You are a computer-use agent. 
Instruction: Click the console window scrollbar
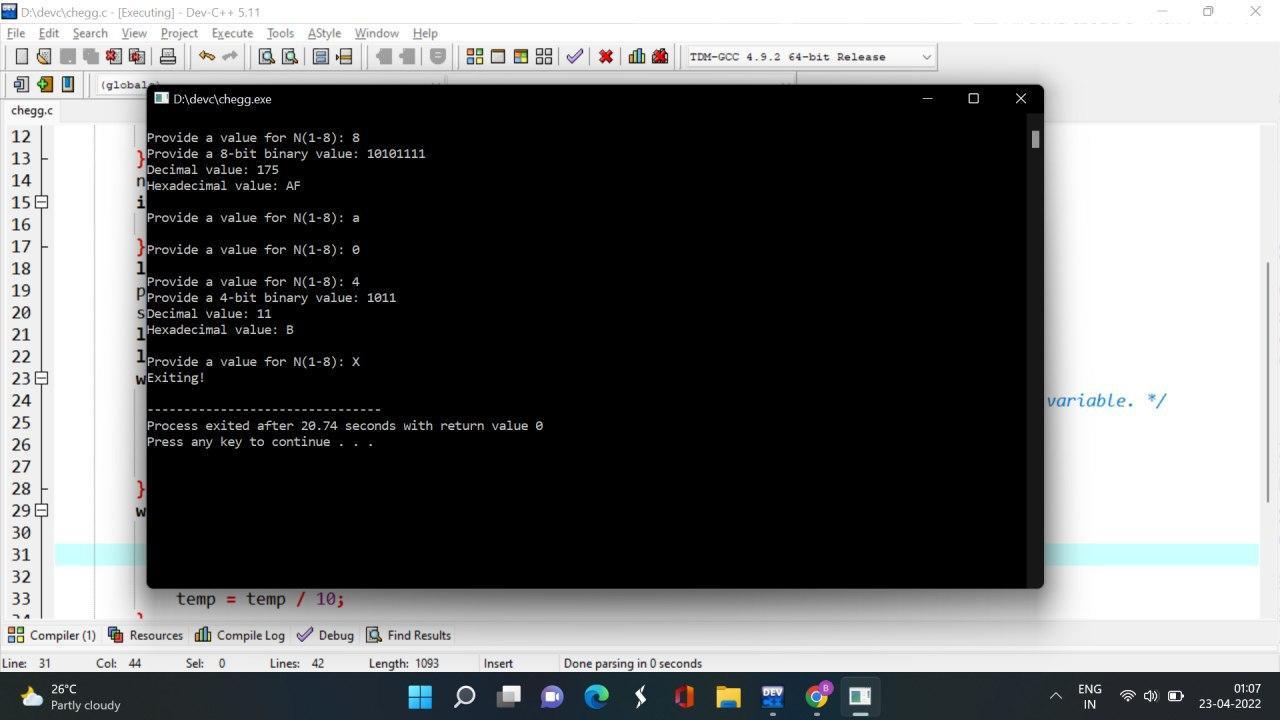[x=1034, y=140]
